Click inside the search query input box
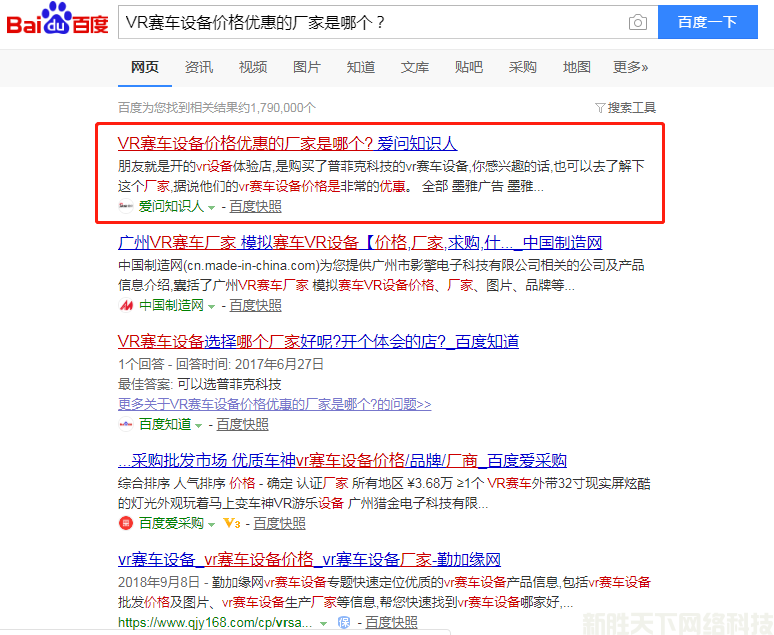This screenshot has height=635, width=774. coord(370,22)
